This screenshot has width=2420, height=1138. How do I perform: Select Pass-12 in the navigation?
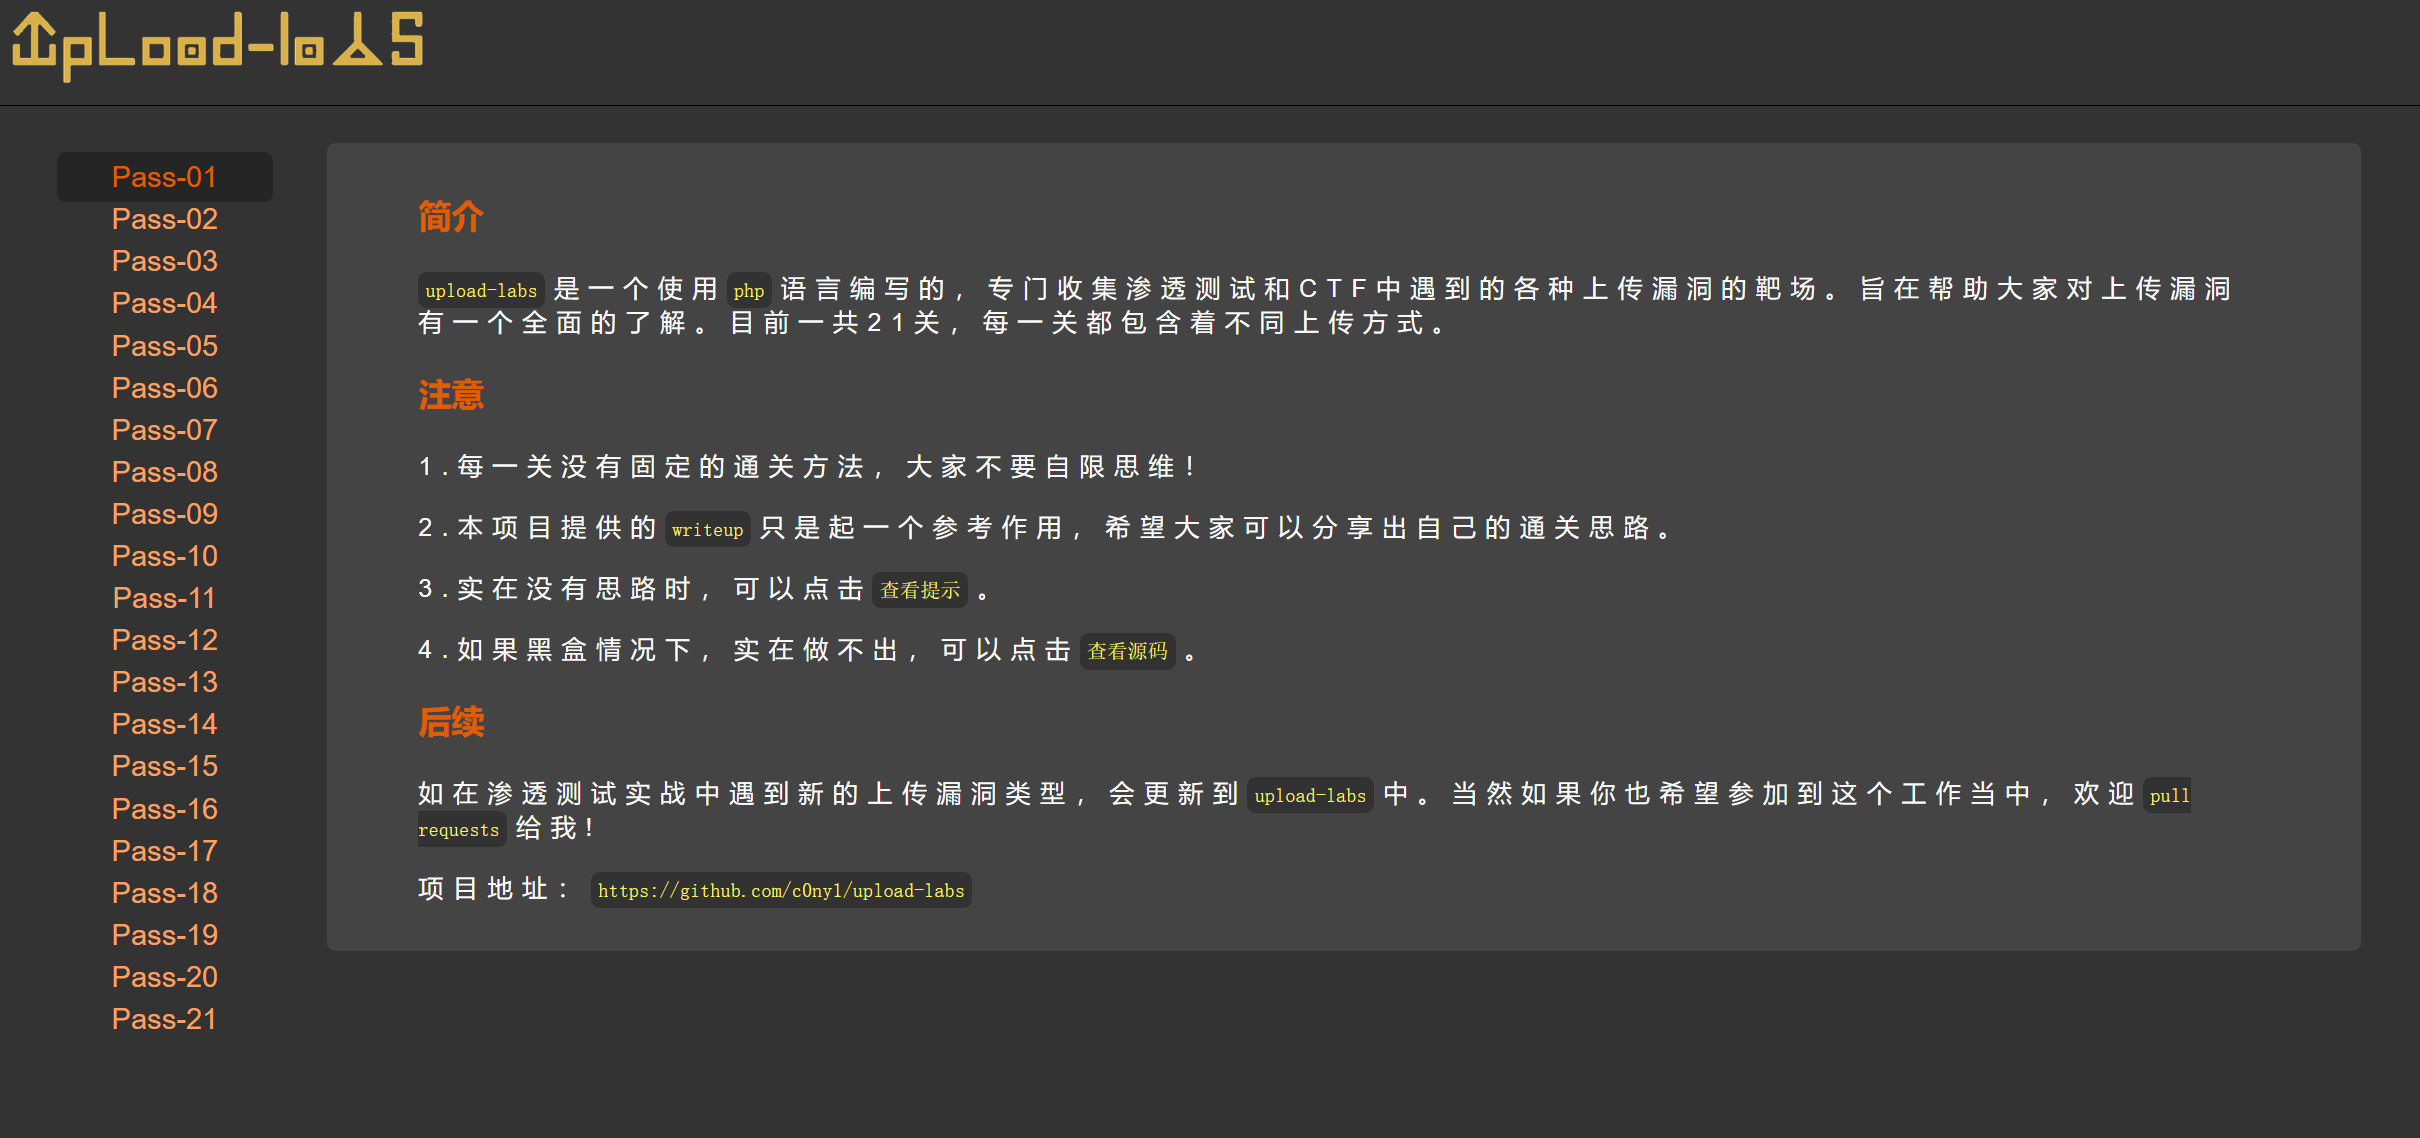pos(164,640)
